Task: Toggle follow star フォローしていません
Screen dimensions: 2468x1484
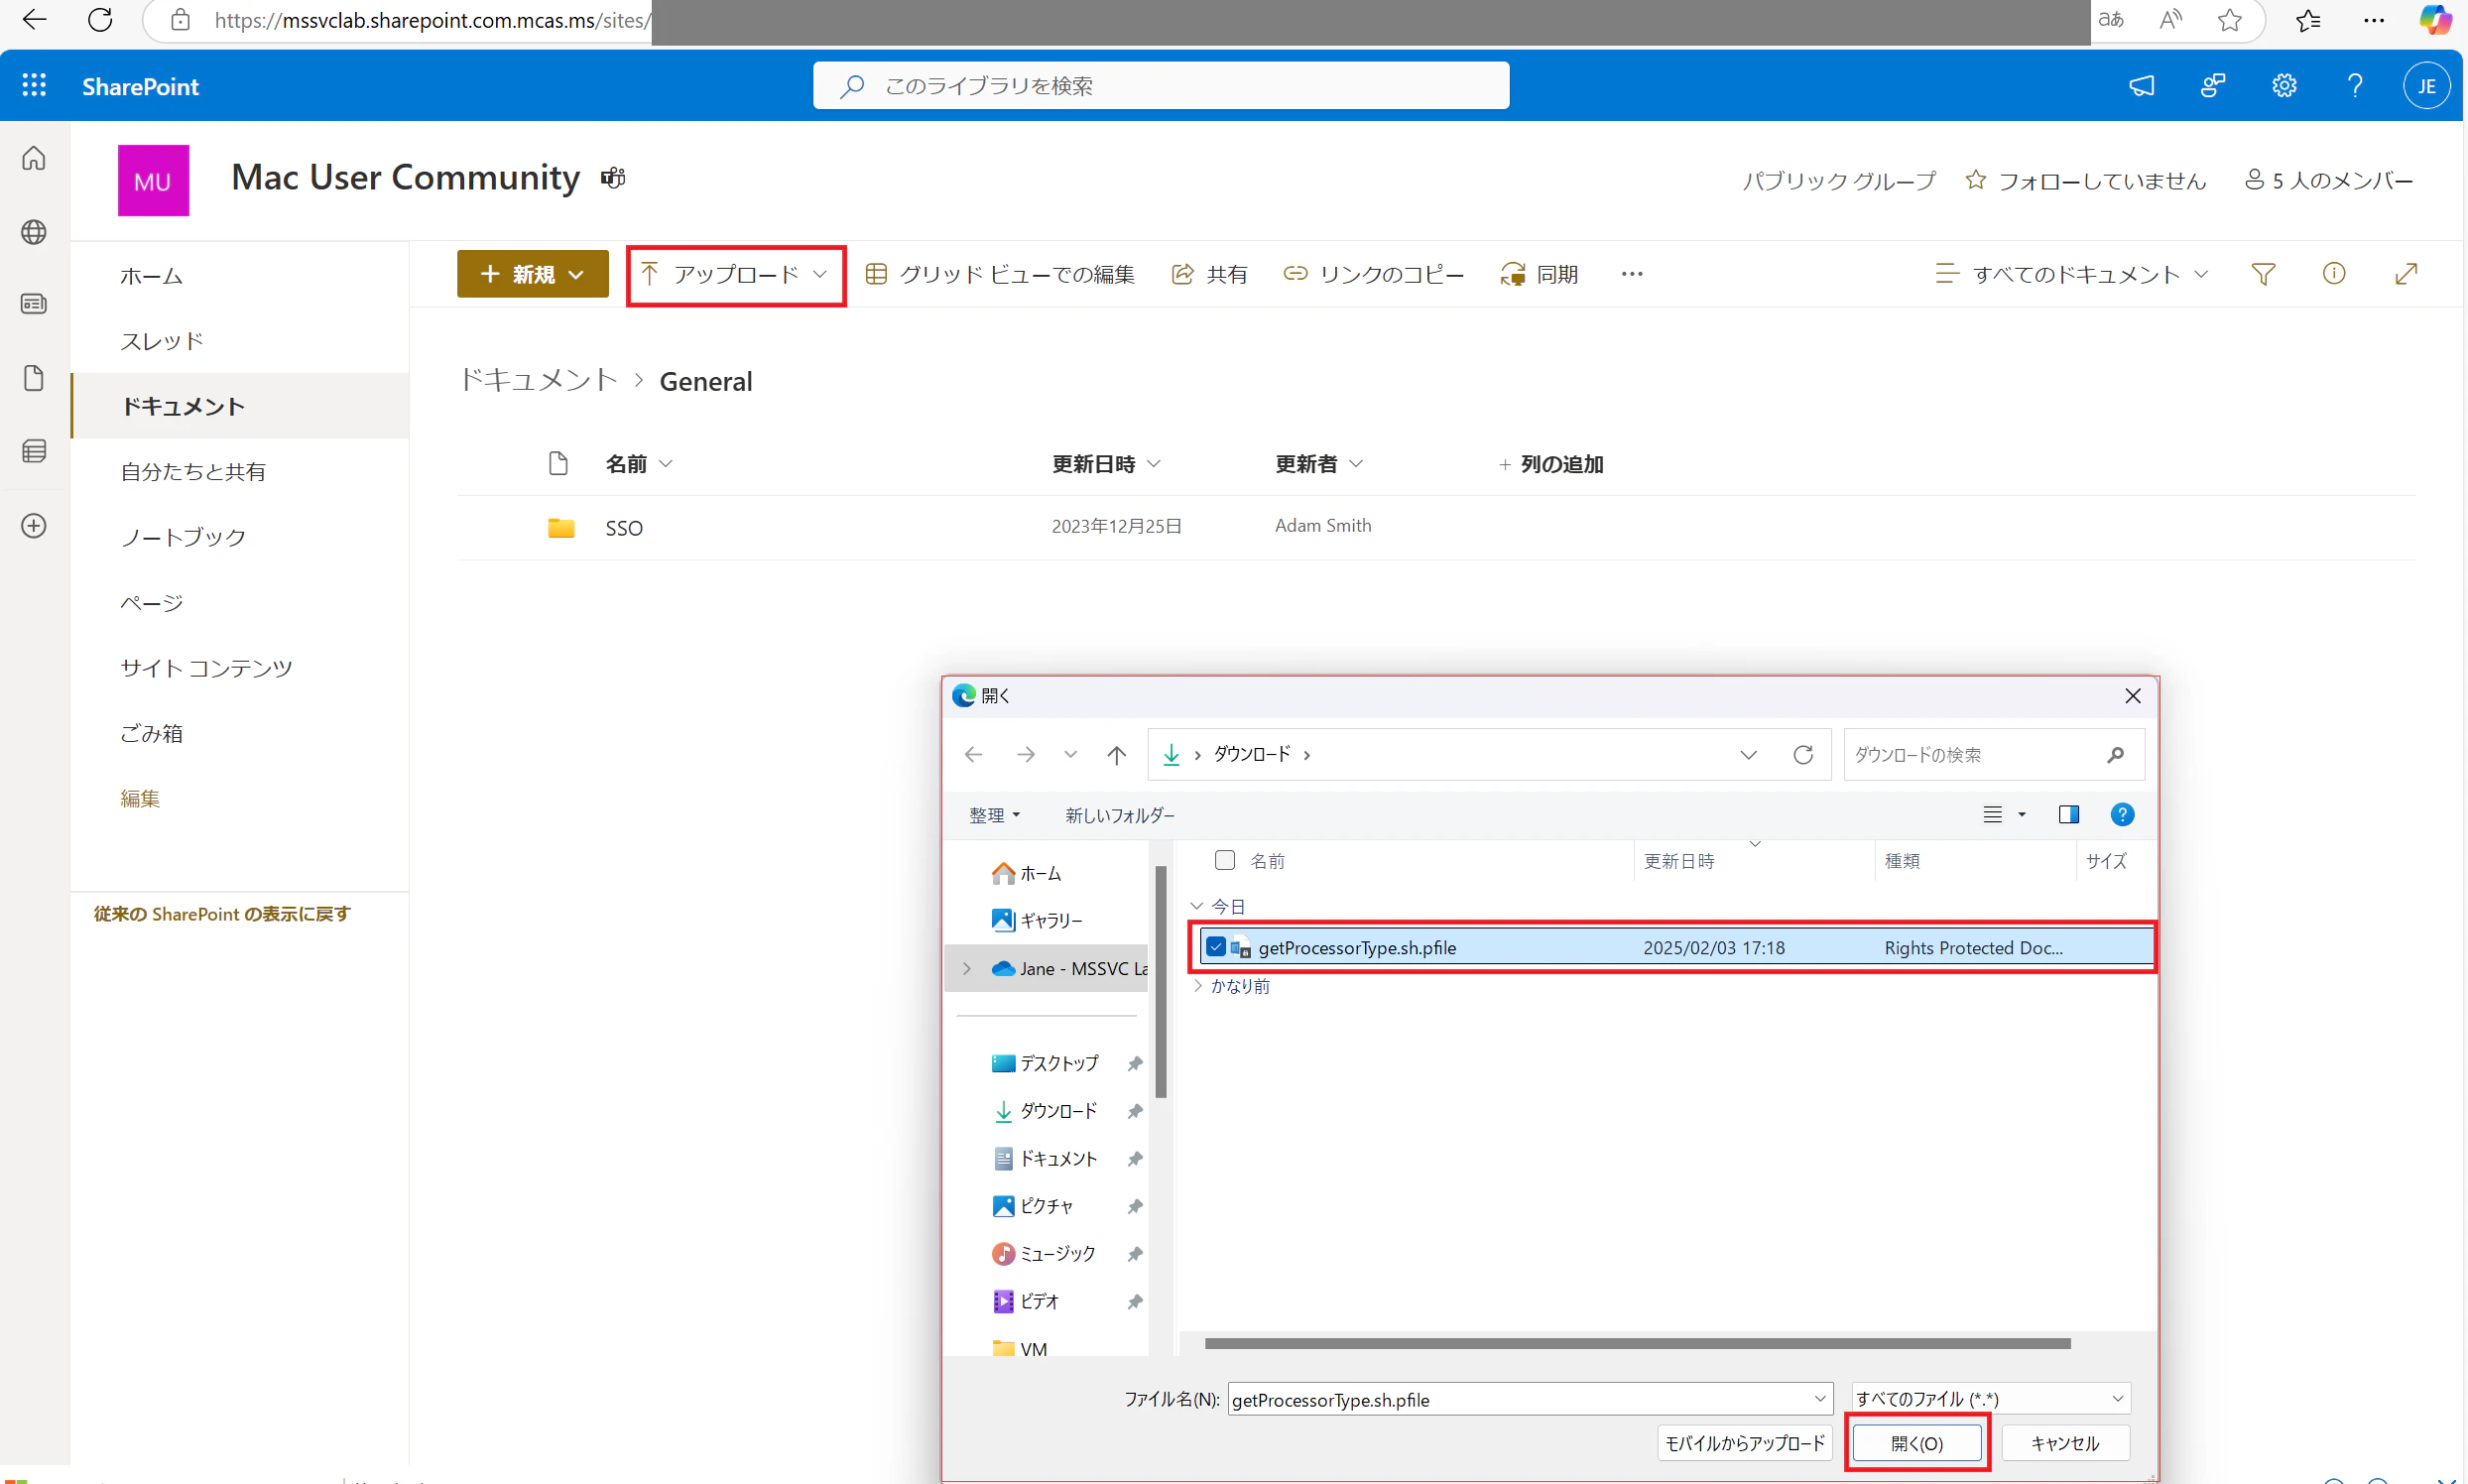Action: pyautogui.click(x=1976, y=180)
